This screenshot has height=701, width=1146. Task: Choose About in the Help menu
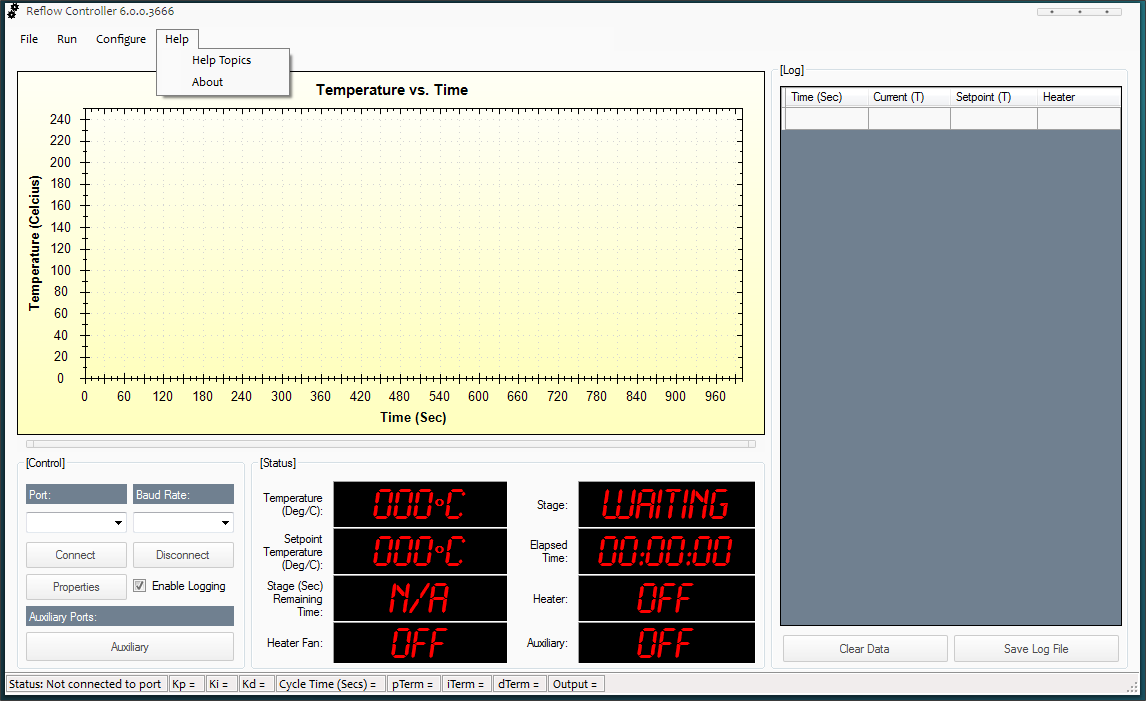click(207, 82)
